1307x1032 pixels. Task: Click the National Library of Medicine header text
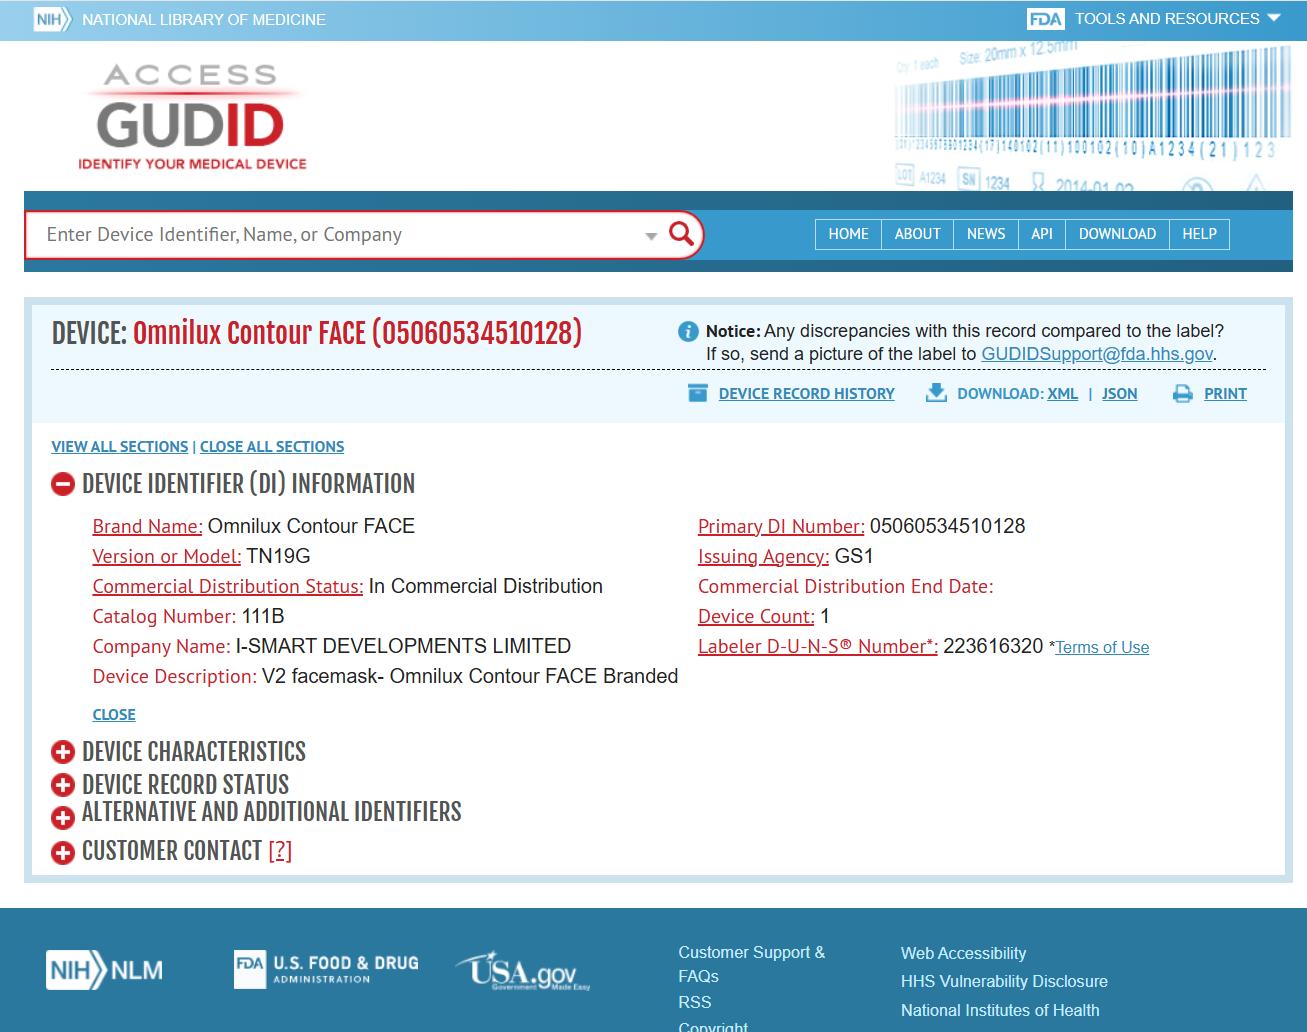(x=204, y=20)
